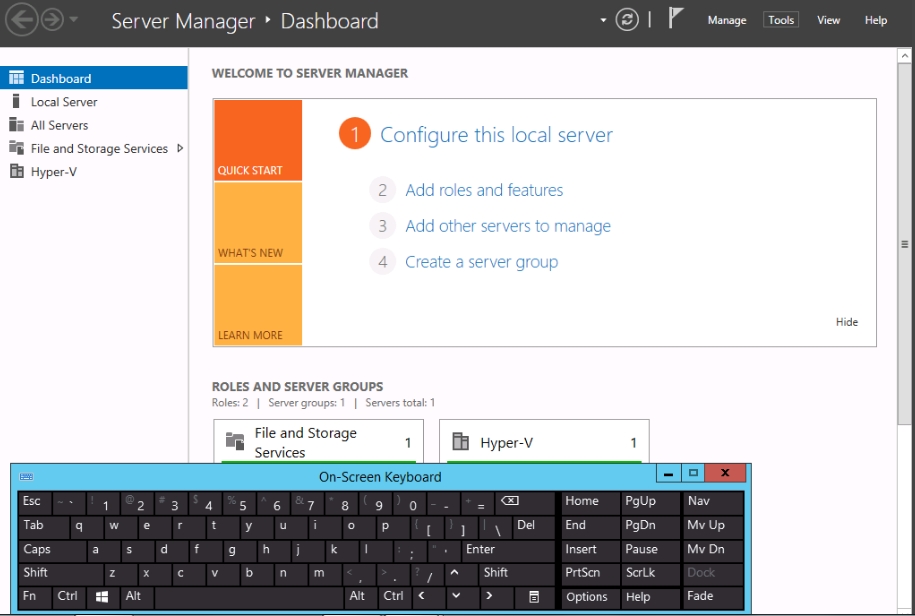Click the Dashboard sidebar icon
915x616 pixels.
click(16, 78)
